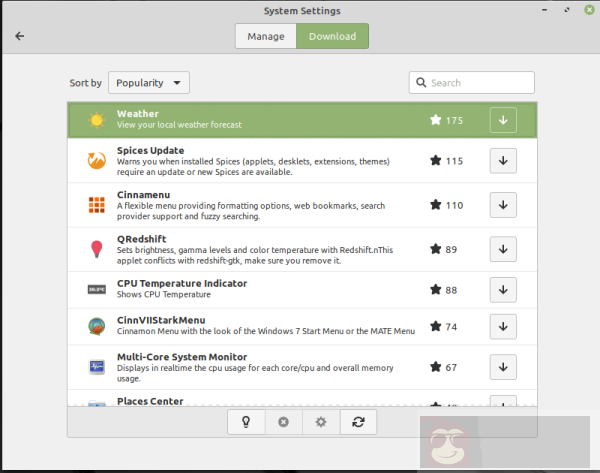The width and height of the screenshot is (600, 473).
Task: Download the Weather applet
Action: point(503,120)
